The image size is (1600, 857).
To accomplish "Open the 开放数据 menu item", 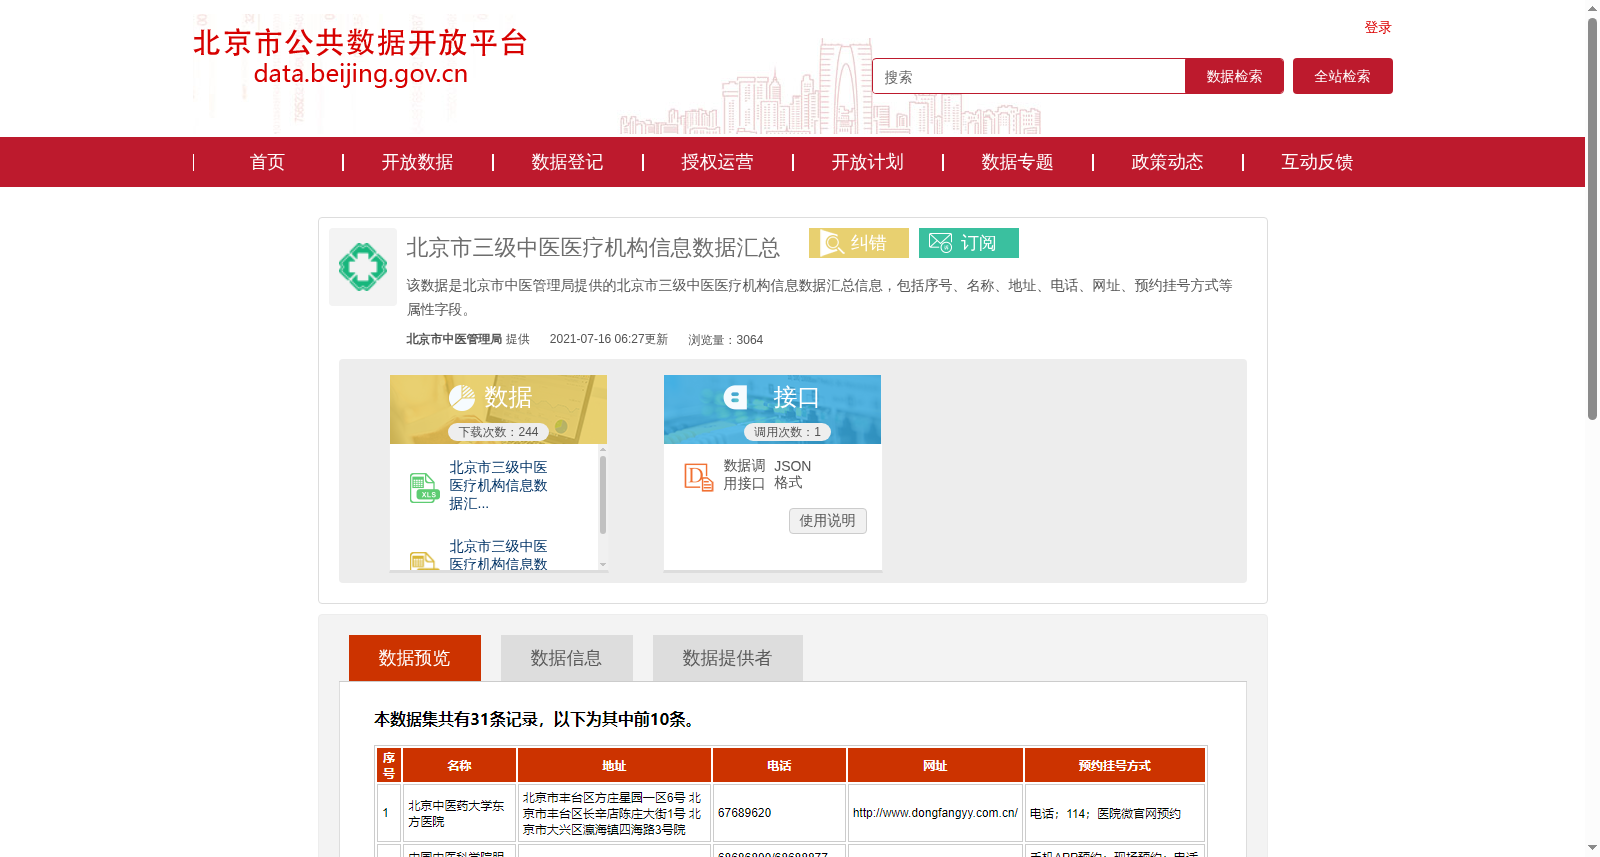I will [x=417, y=162].
